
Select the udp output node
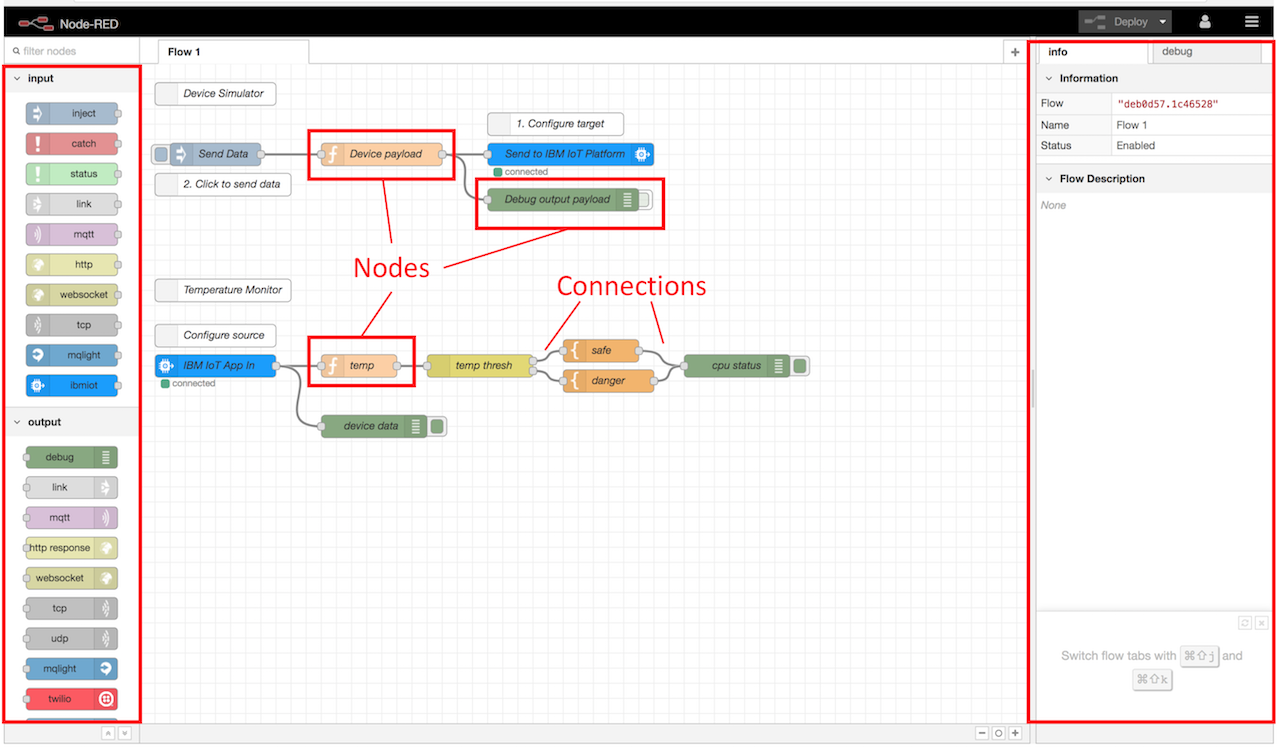[72, 638]
